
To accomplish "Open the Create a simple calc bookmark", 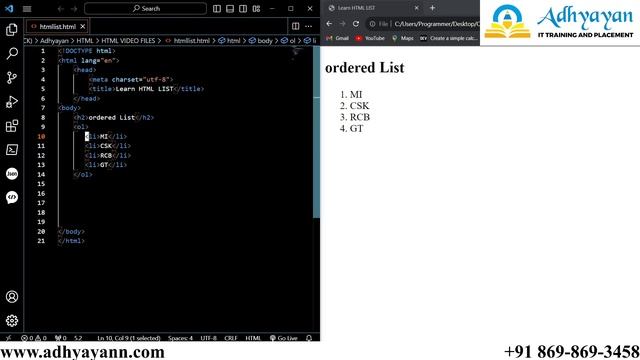I will pos(449,38).
